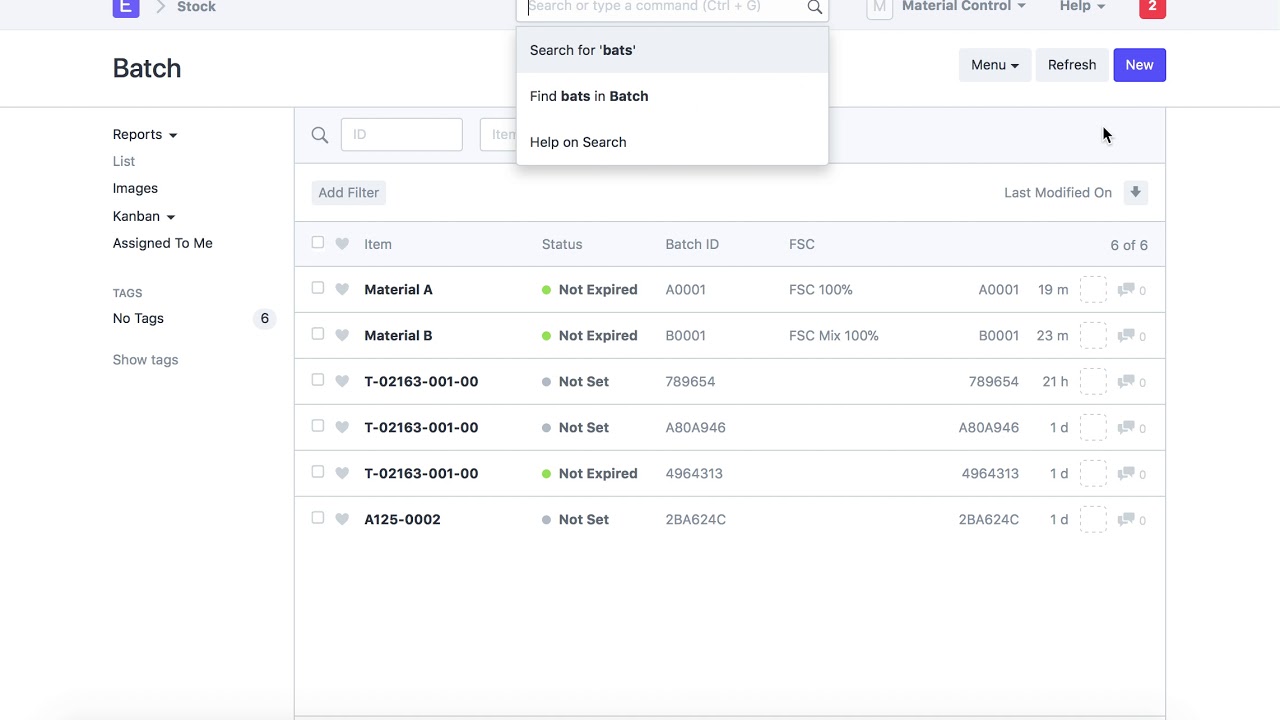Screen dimensions: 1280x720
Task: Select Assigned To Me filter
Action: [x=163, y=244]
